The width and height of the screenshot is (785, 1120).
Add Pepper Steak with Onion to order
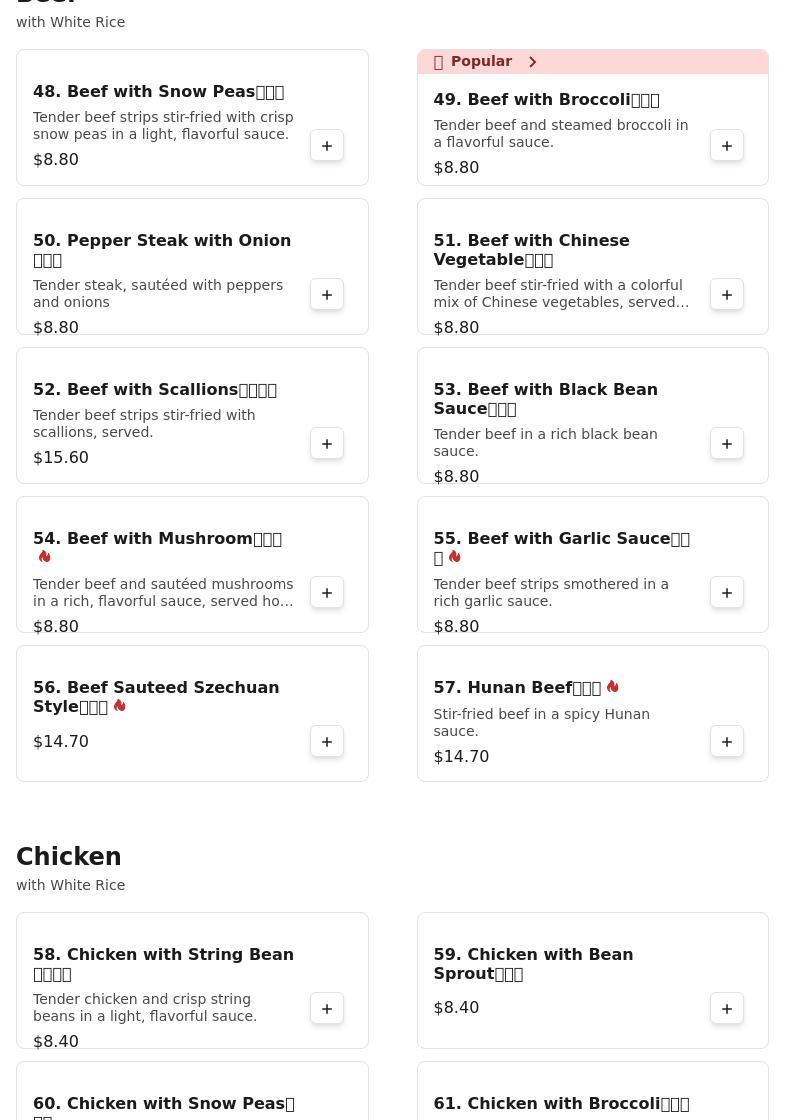(x=327, y=295)
